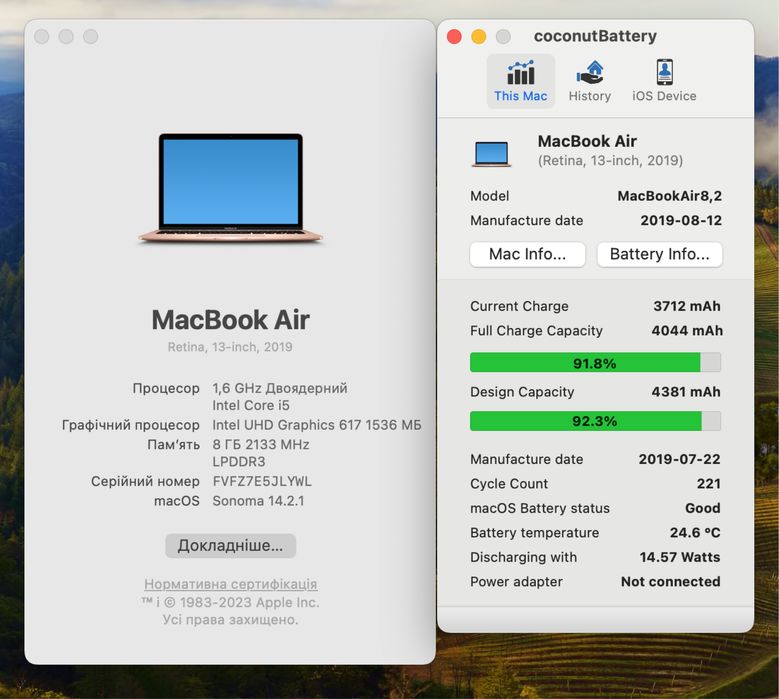This screenshot has height=699, width=779.
Task: Click the small MacBook icon in coconutBattery
Action: click(491, 154)
